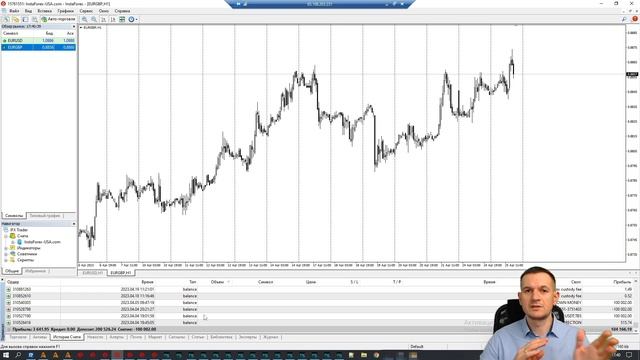Open the Окно menu

(104, 11)
